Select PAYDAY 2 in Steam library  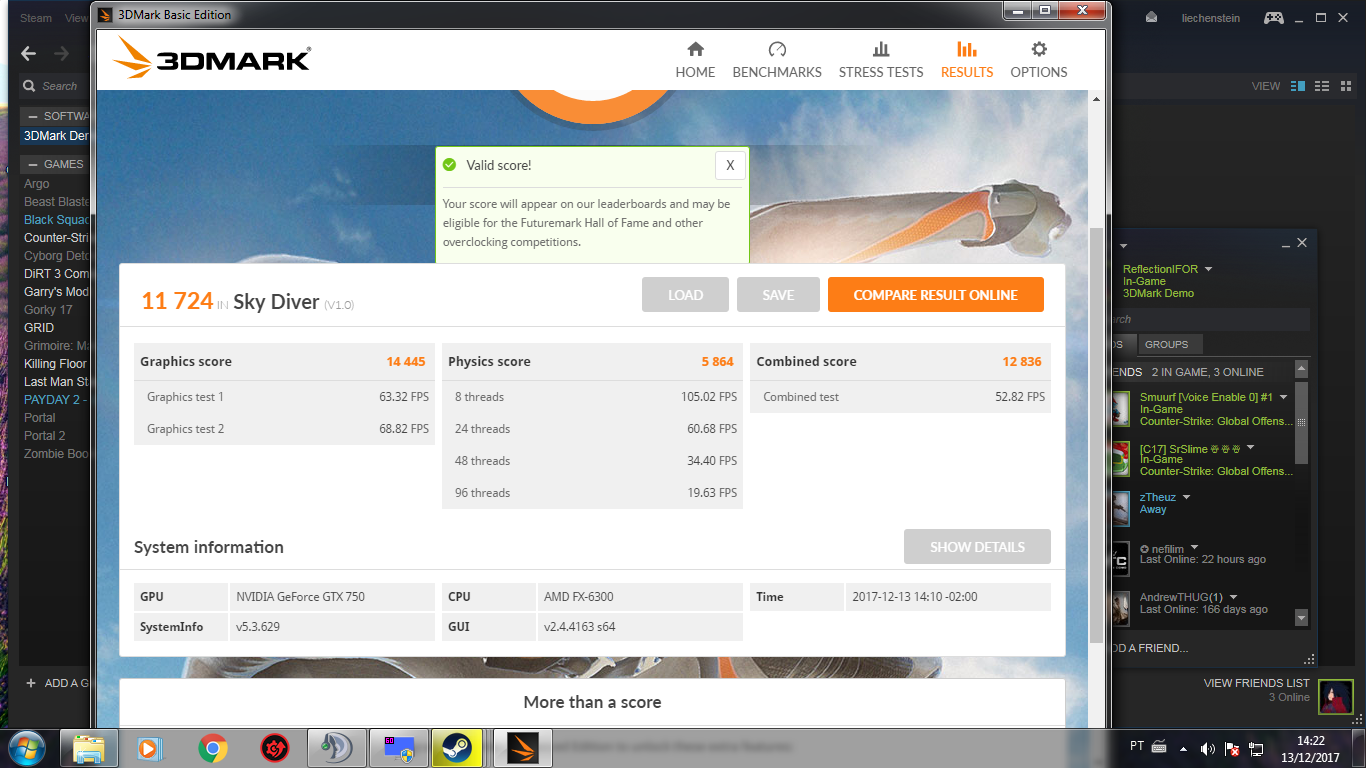coord(57,400)
